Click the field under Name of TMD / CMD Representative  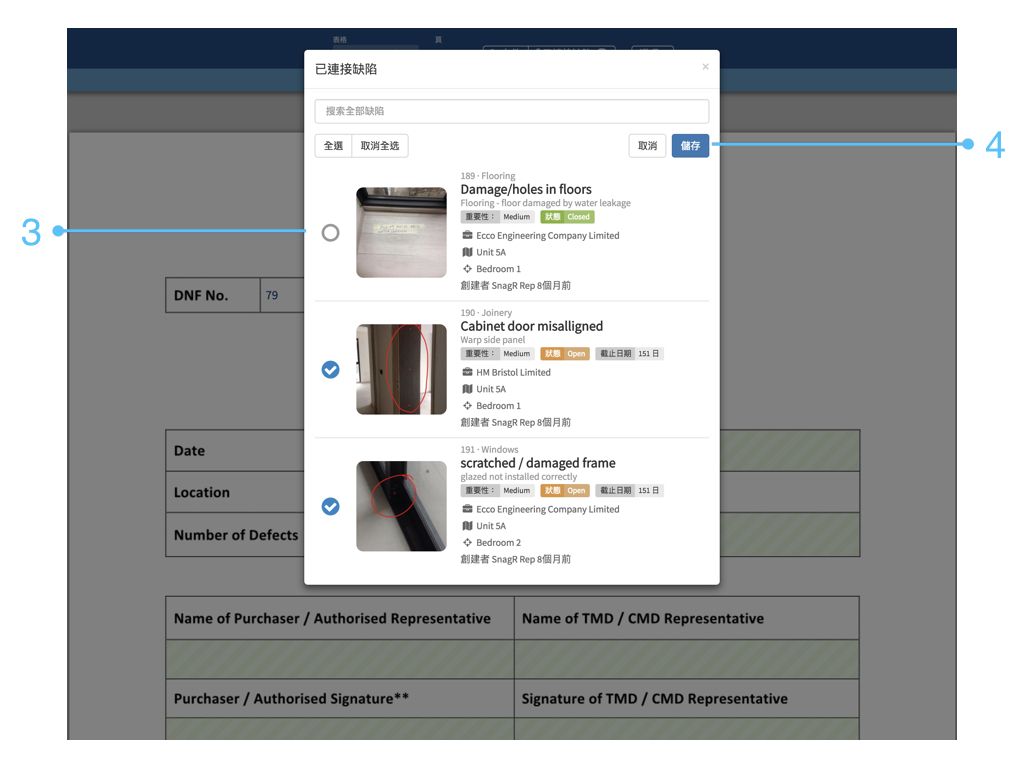[x=686, y=659]
